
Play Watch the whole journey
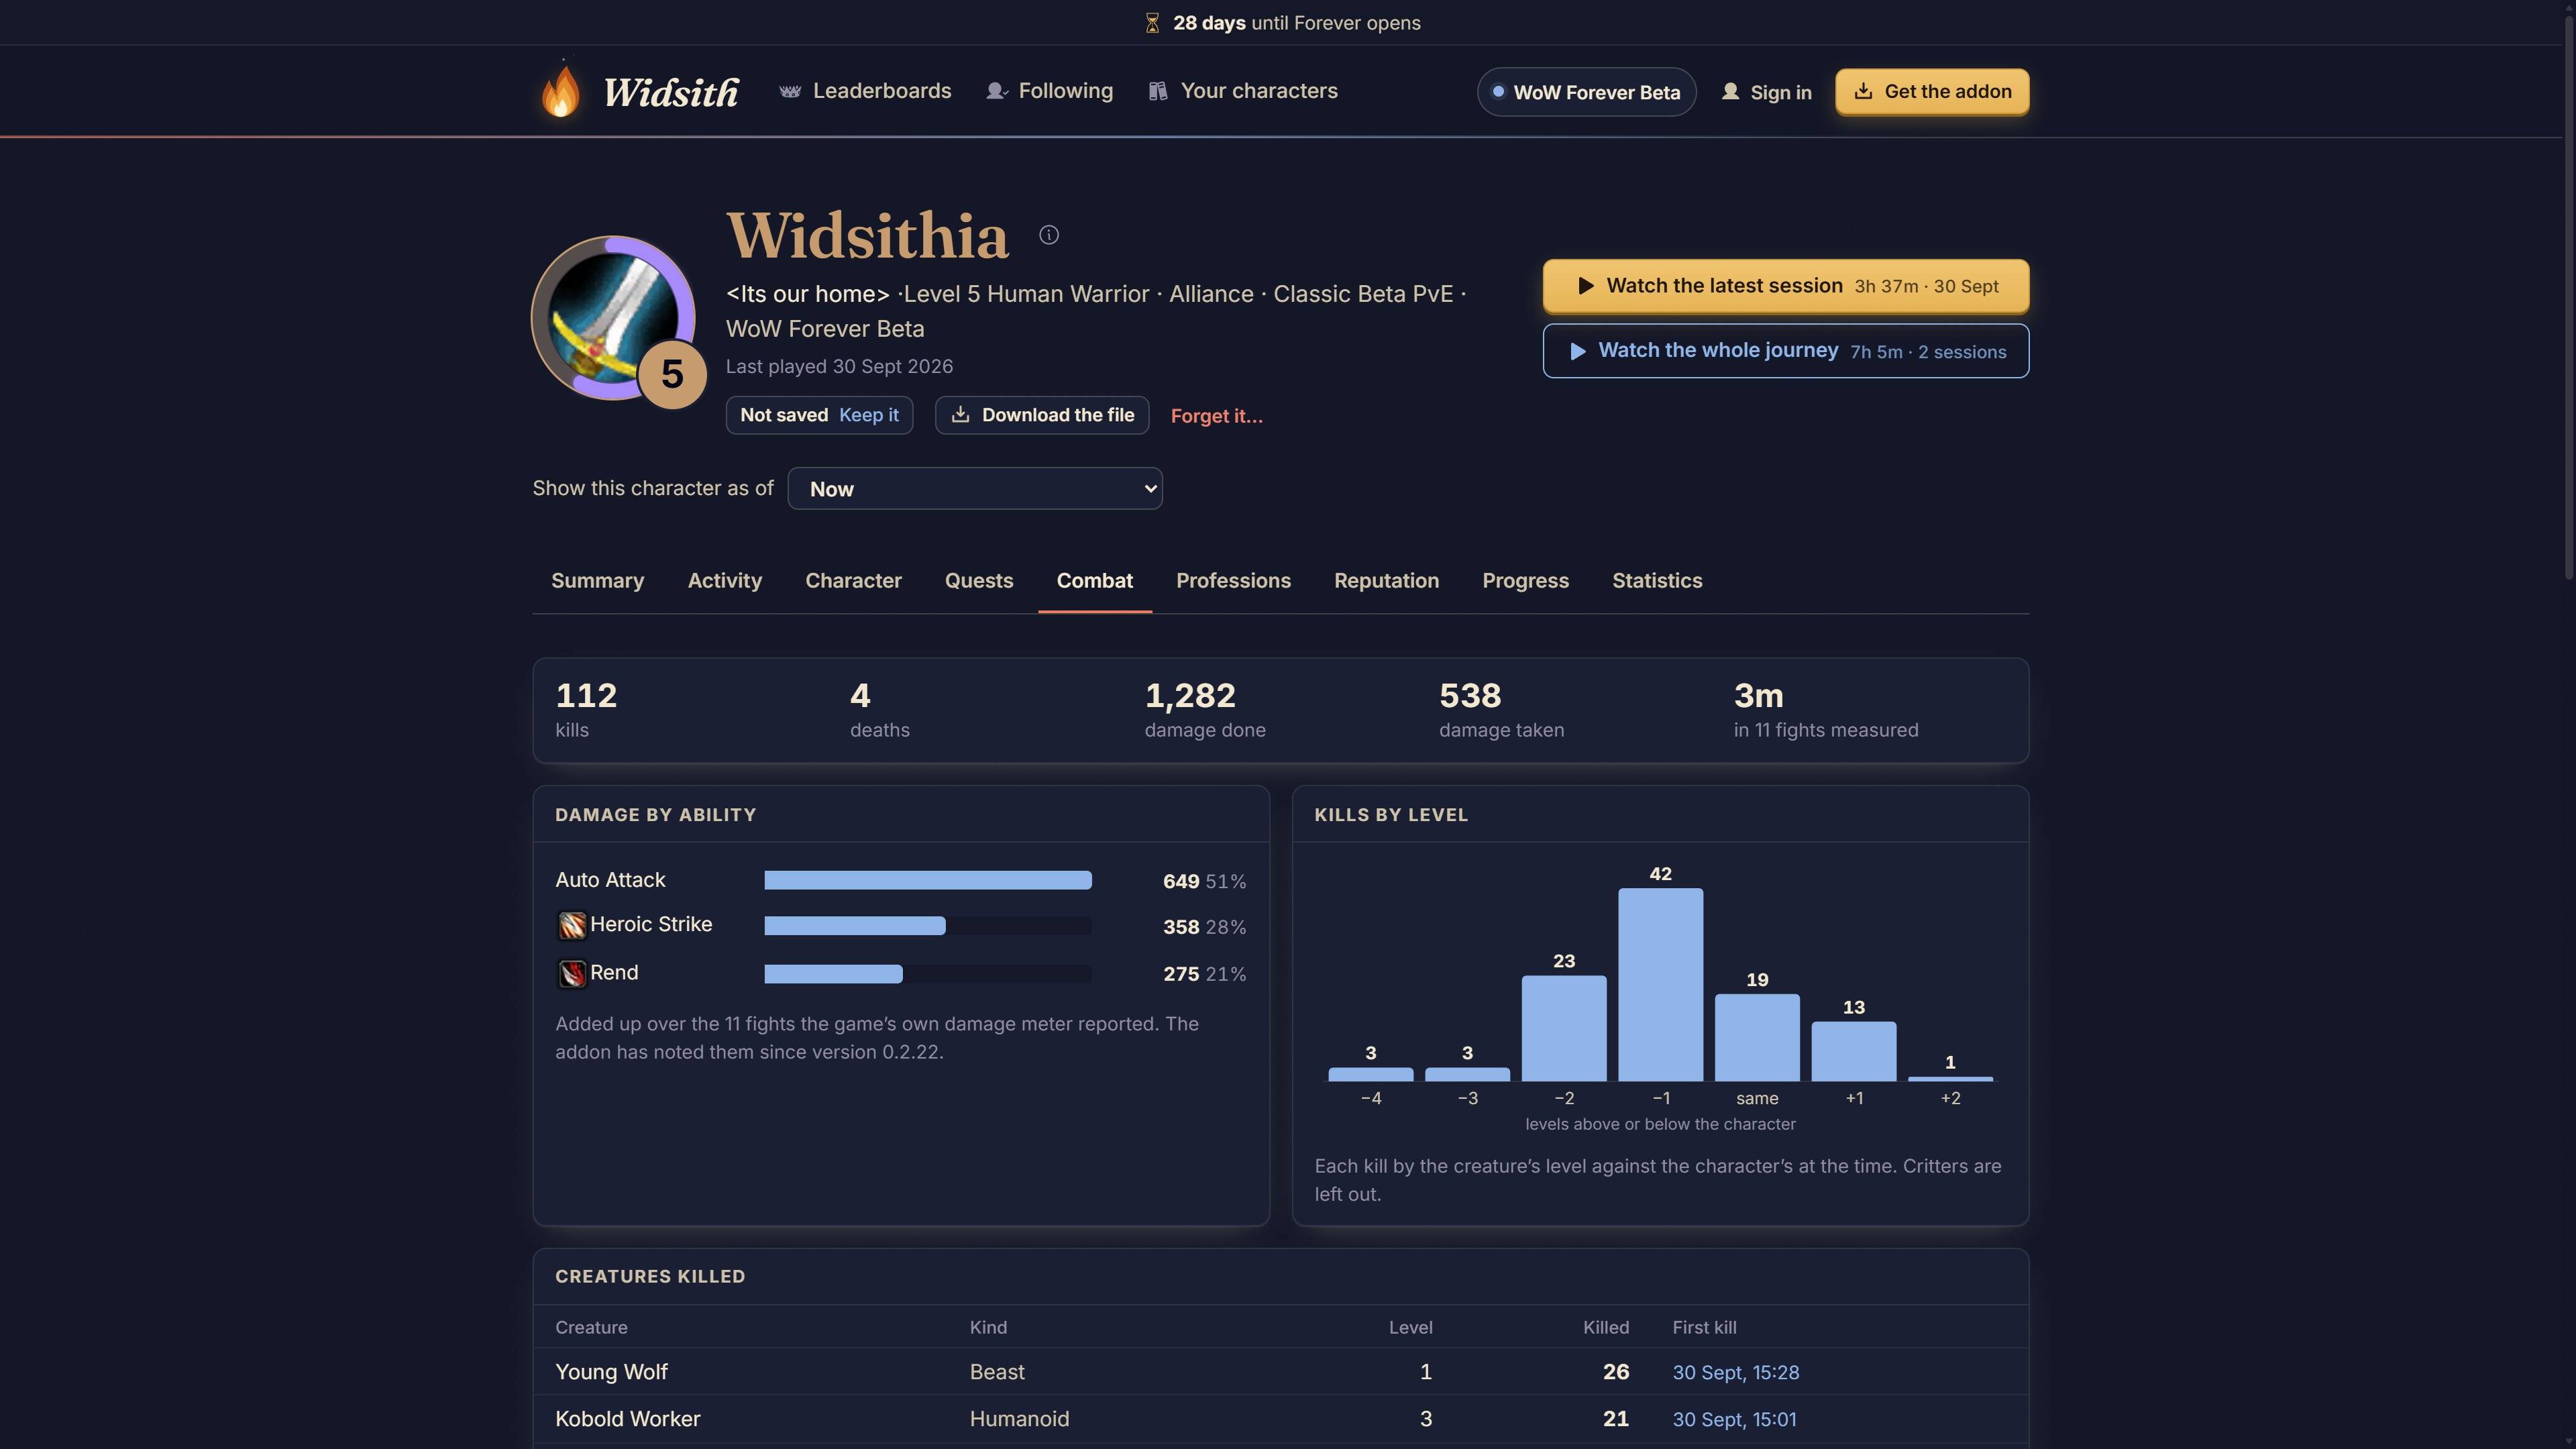point(1786,351)
